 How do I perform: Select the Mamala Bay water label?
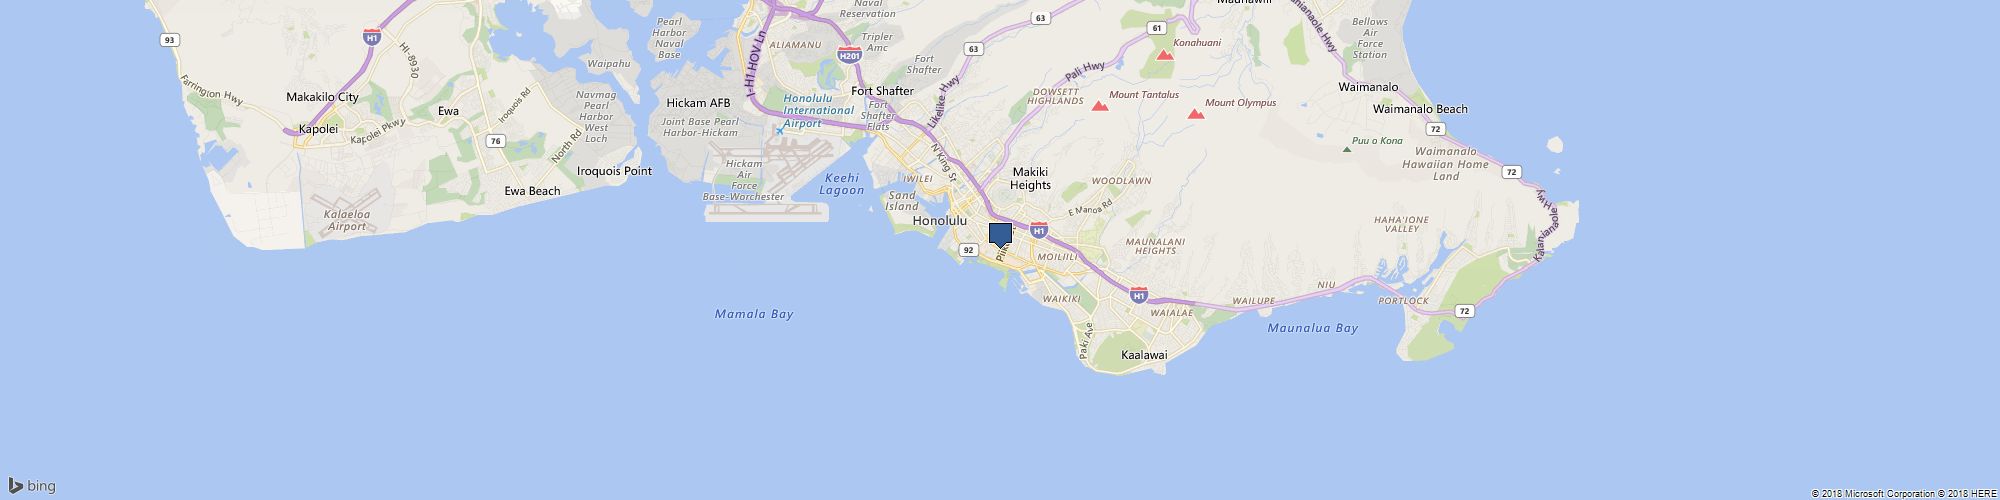[754, 314]
